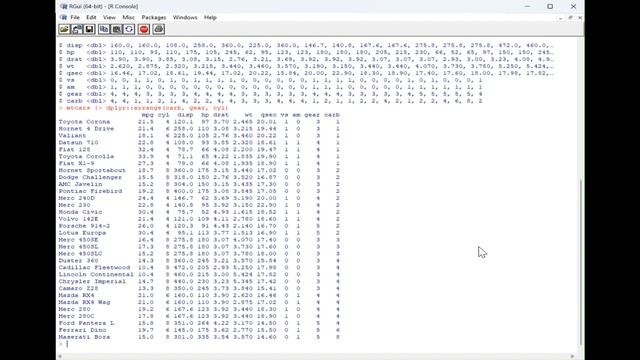Click the "Duster 360" row name
The width and height of the screenshot is (640, 360).
[x=78, y=260]
